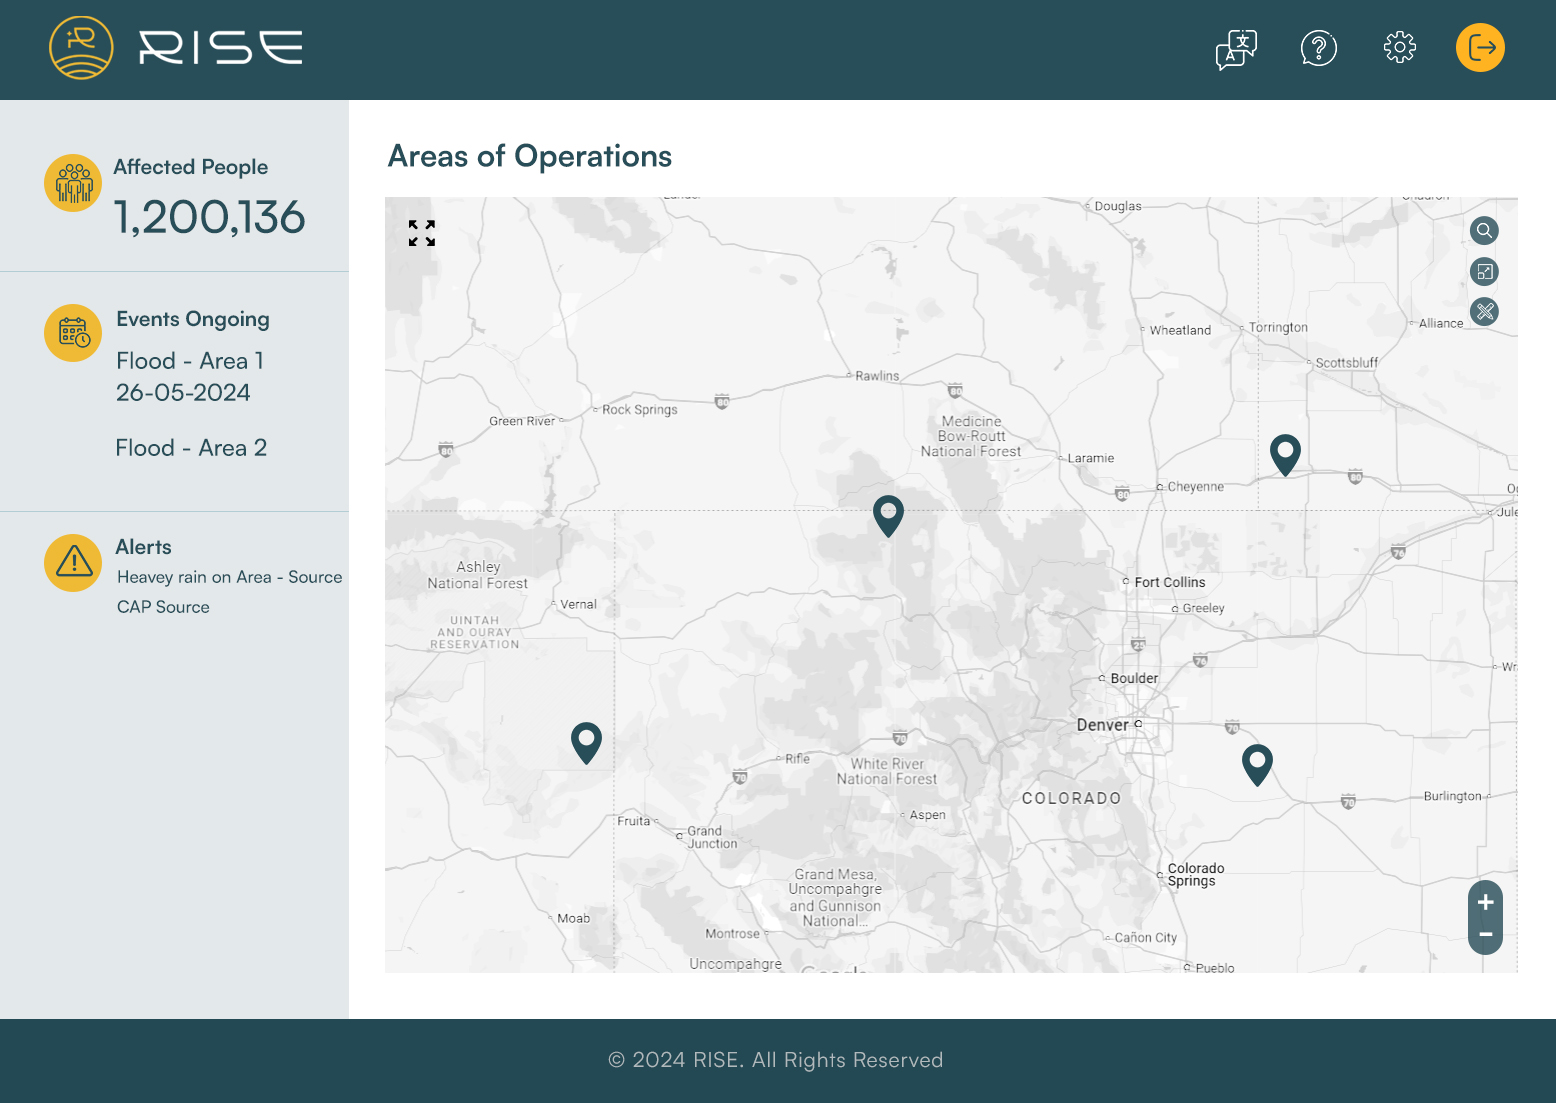Viewport: 1556px width, 1103px height.
Task: Click the help question mark icon
Action: click(1318, 48)
